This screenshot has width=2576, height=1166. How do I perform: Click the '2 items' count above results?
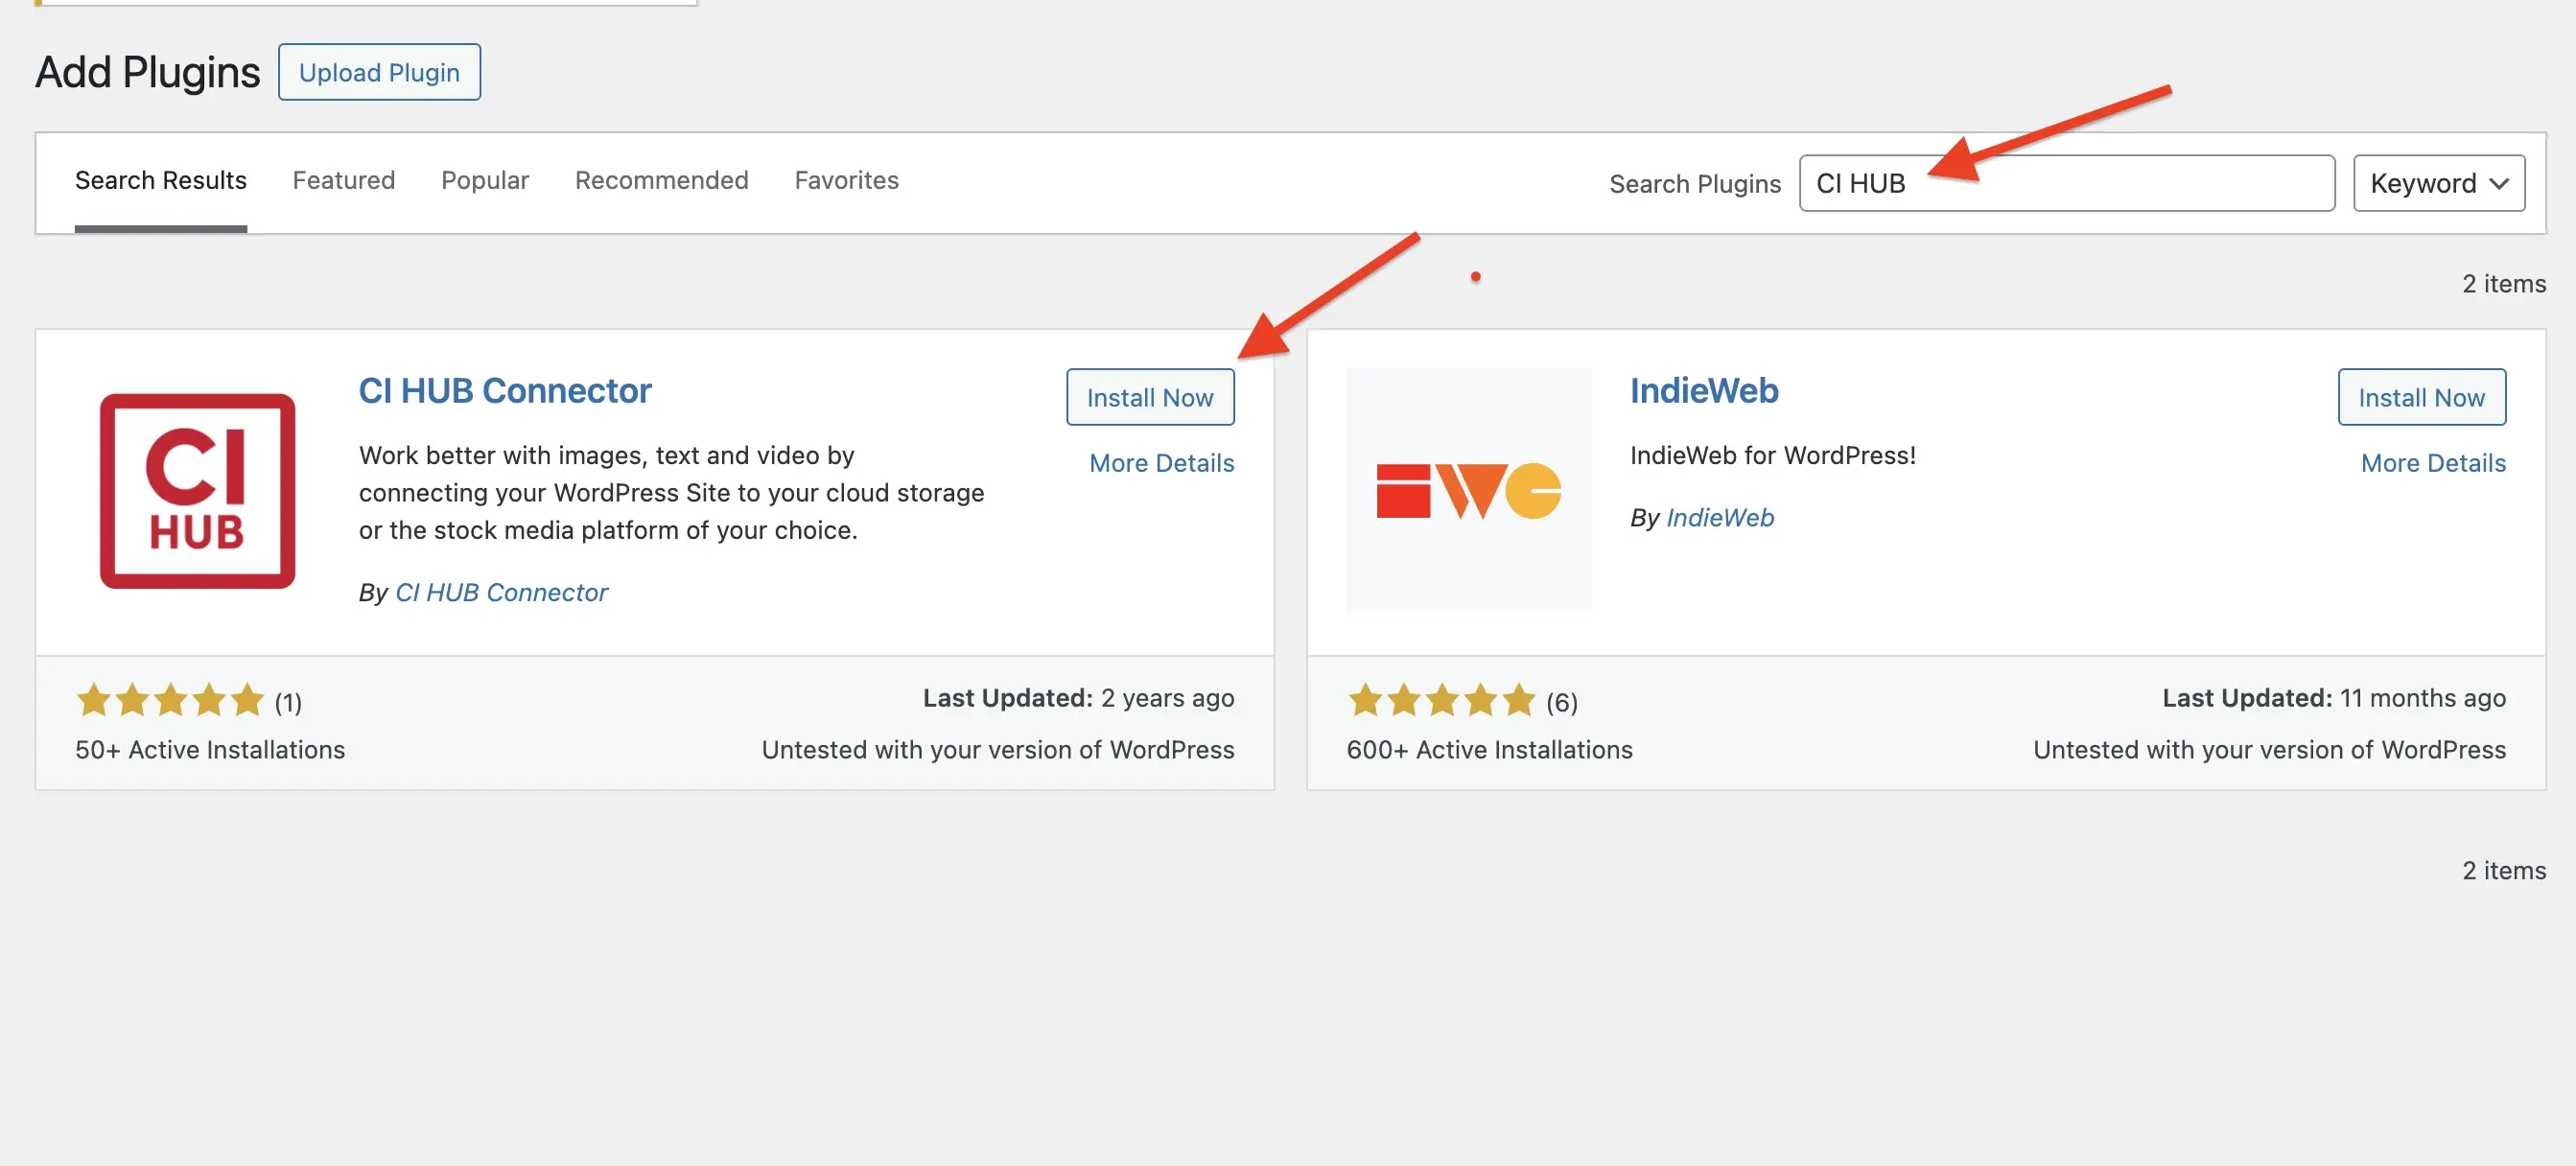[x=2504, y=284]
